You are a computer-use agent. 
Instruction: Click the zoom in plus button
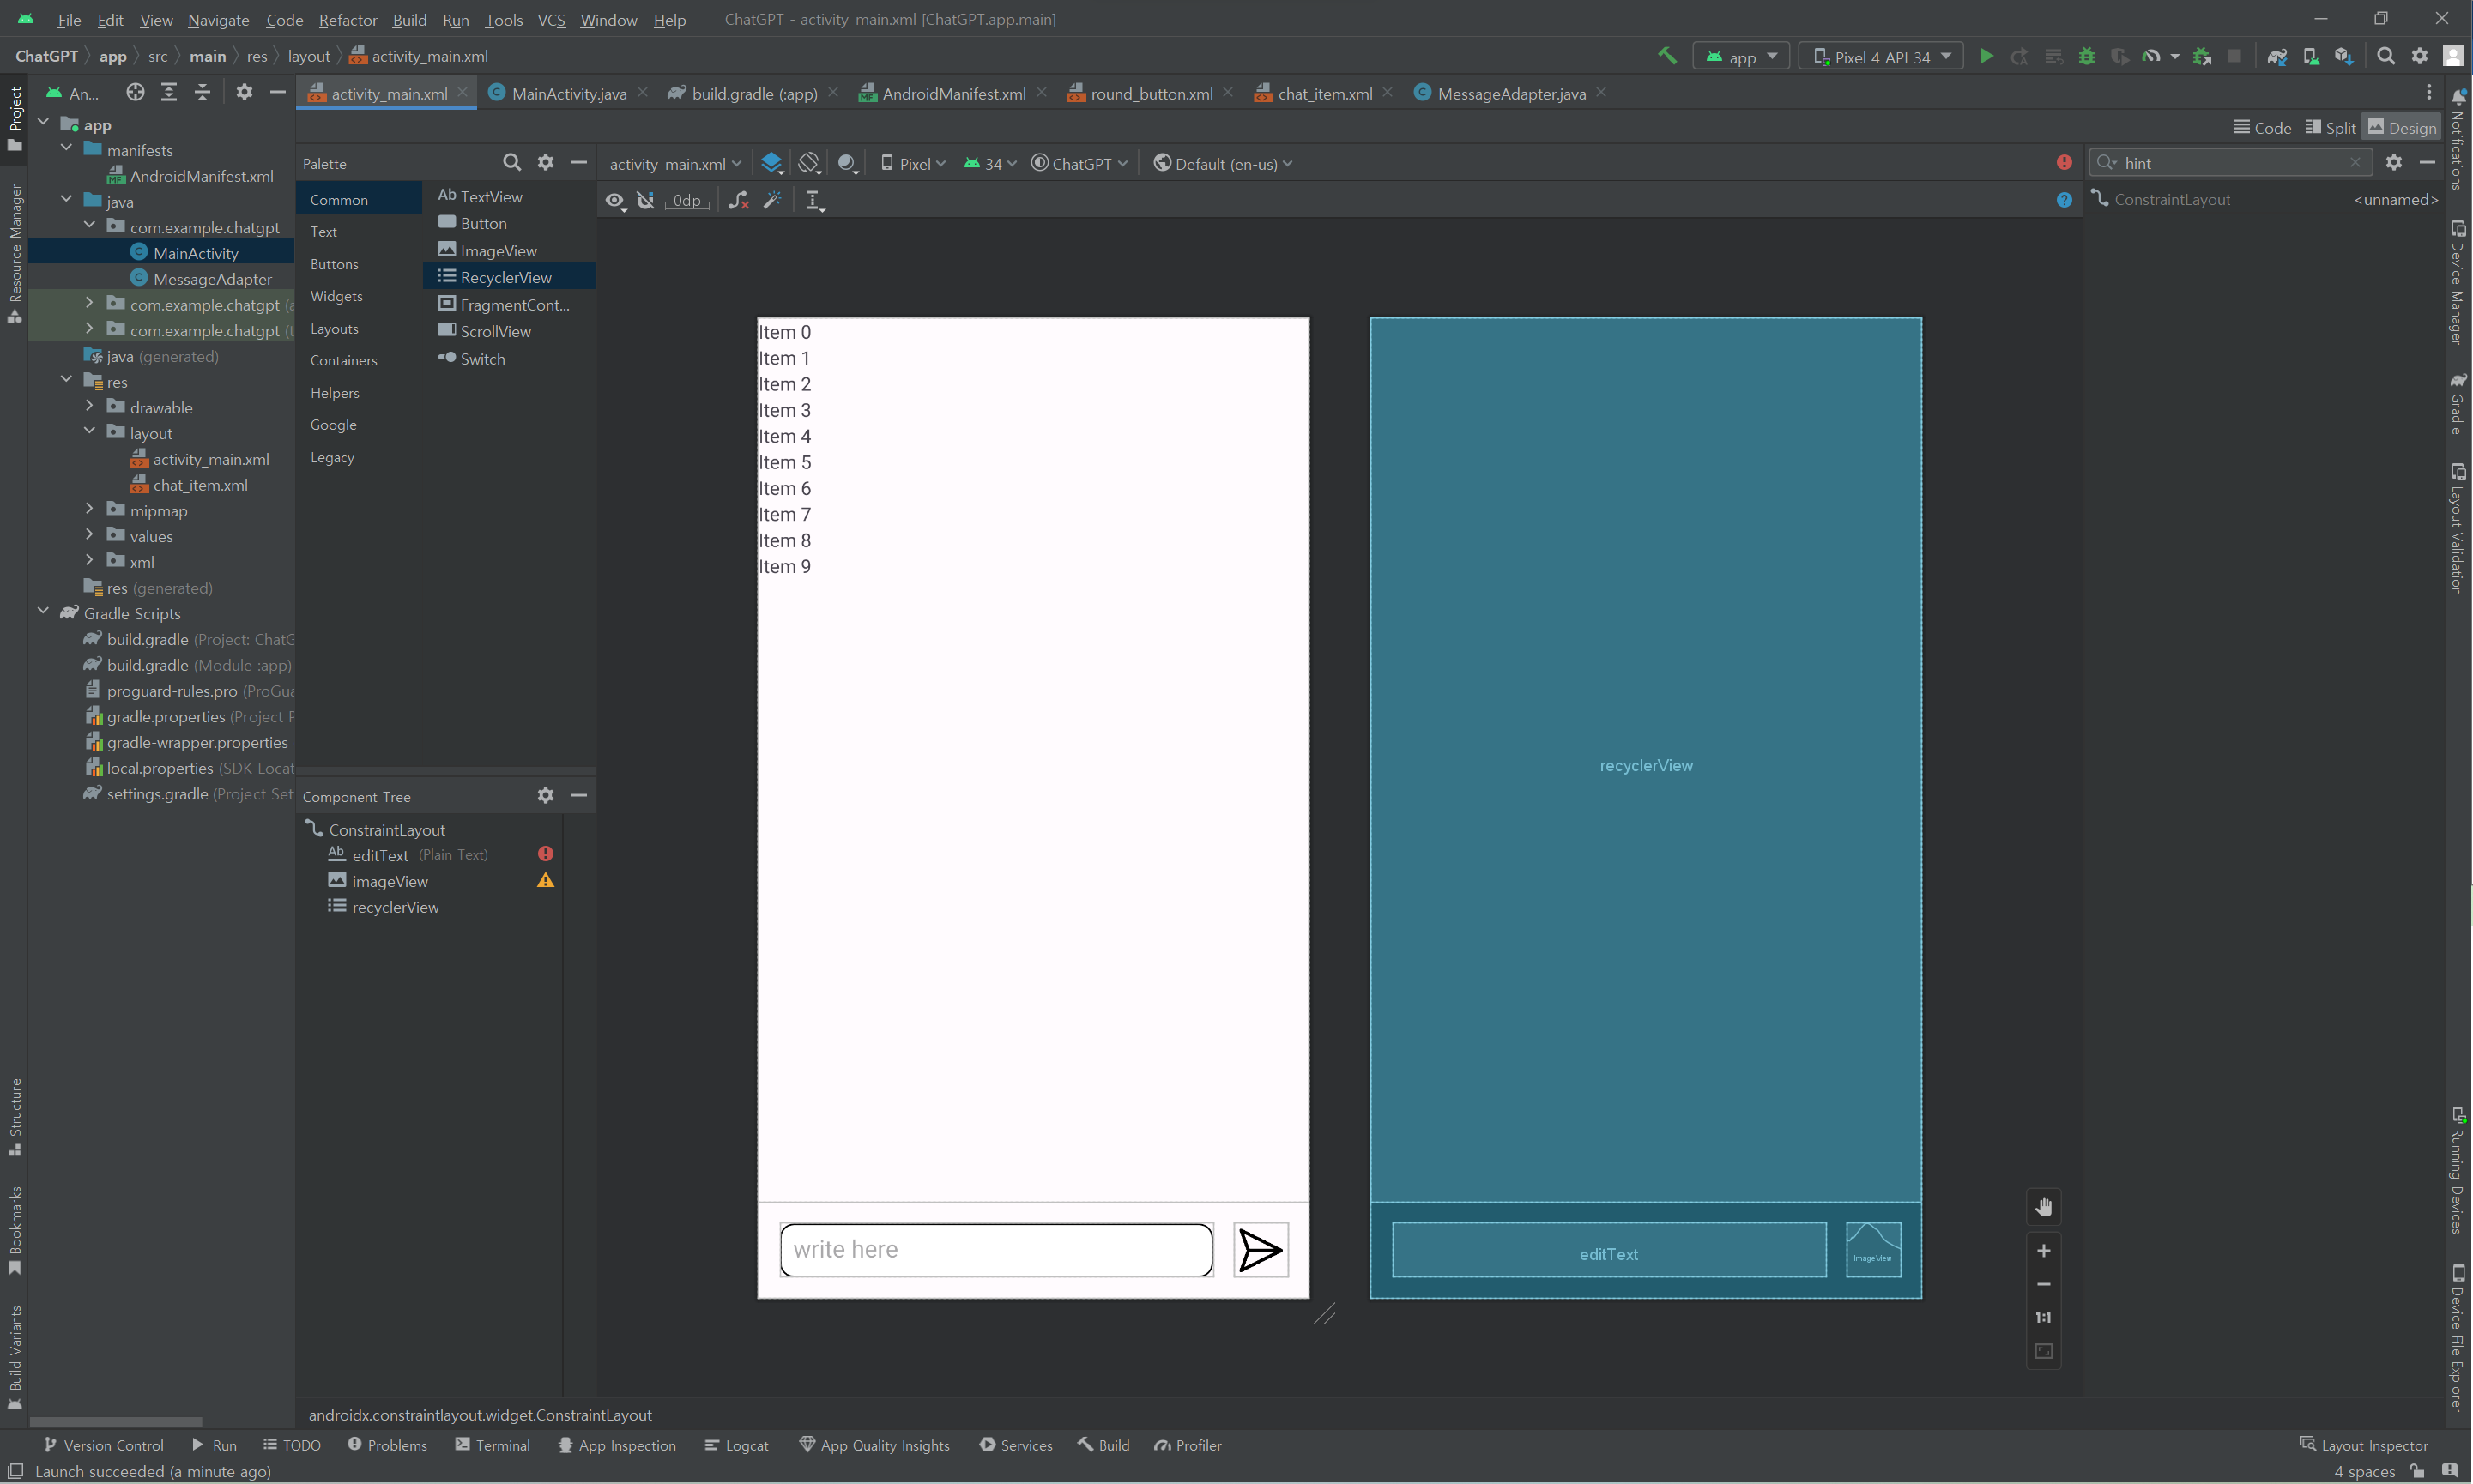pyautogui.click(x=2043, y=1251)
